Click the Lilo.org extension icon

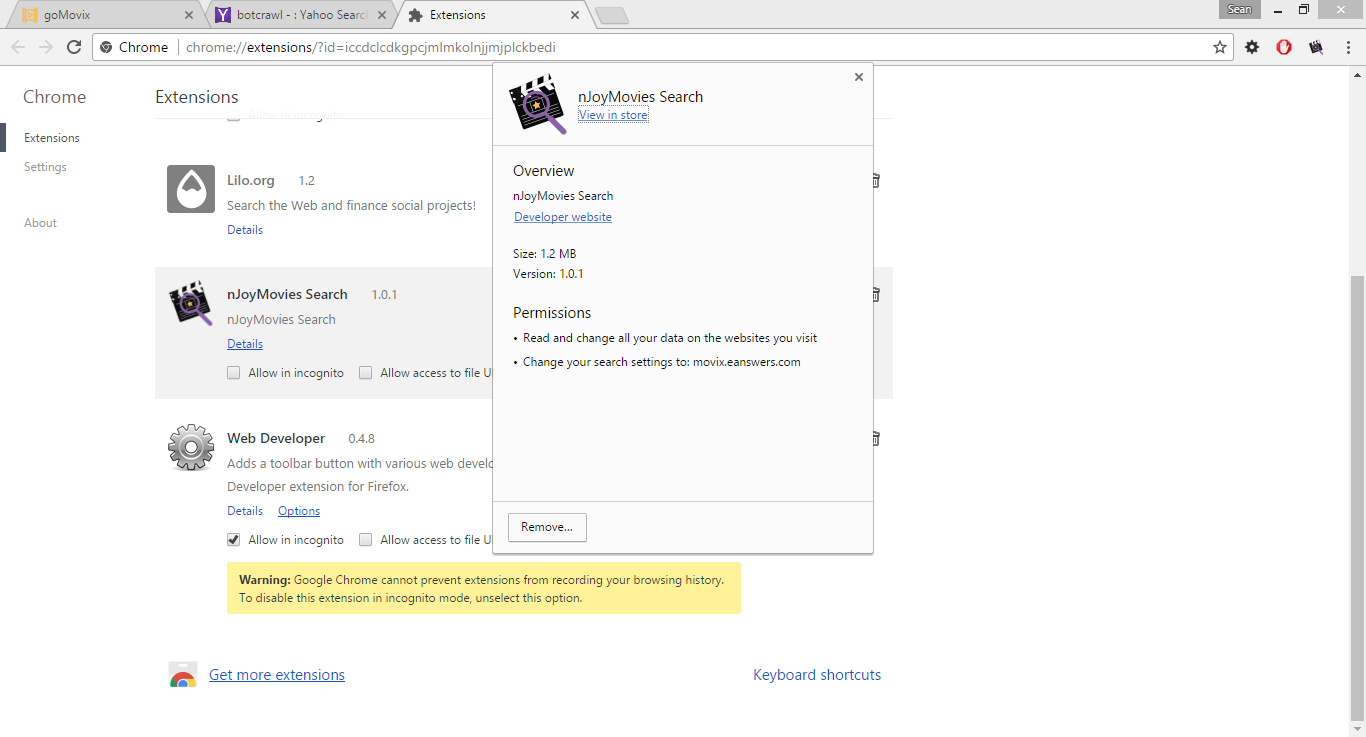point(191,189)
